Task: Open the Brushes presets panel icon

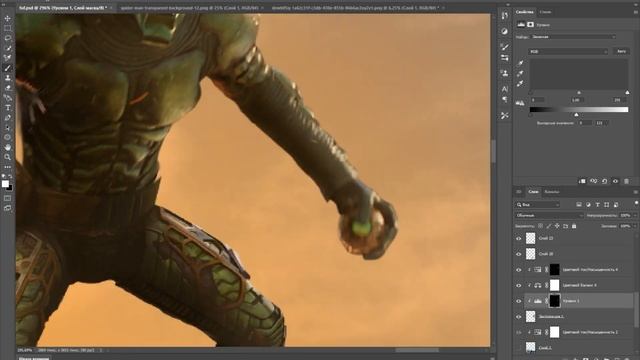Action: tap(505, 58)
